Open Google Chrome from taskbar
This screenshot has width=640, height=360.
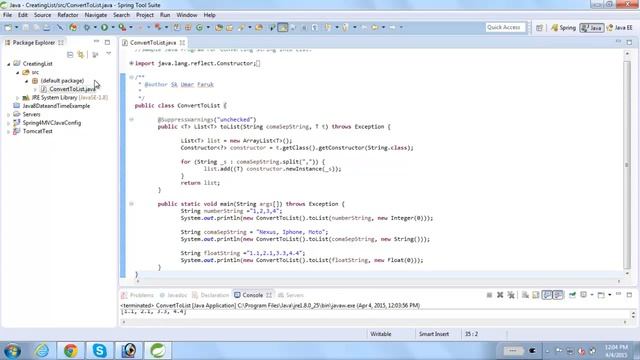pos(70,350)
